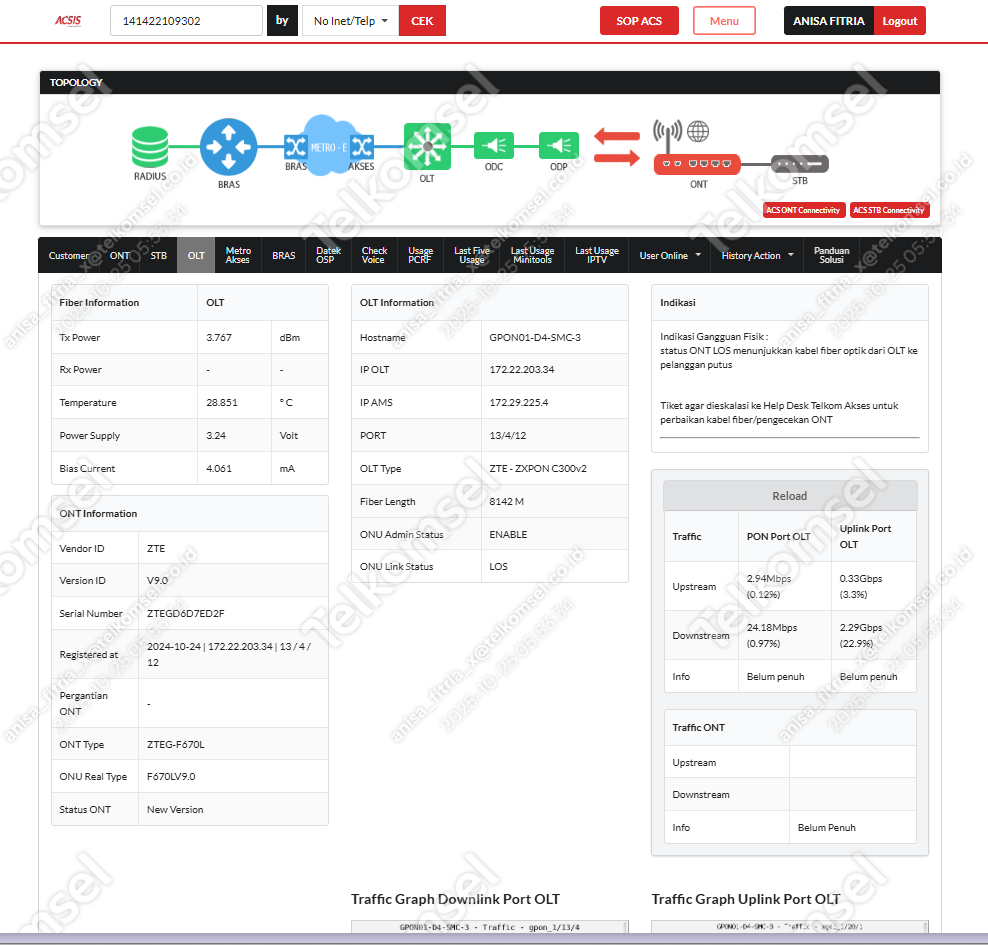Click the left BRAS switch icon
The image size is (988, 945).
[296, 147]
